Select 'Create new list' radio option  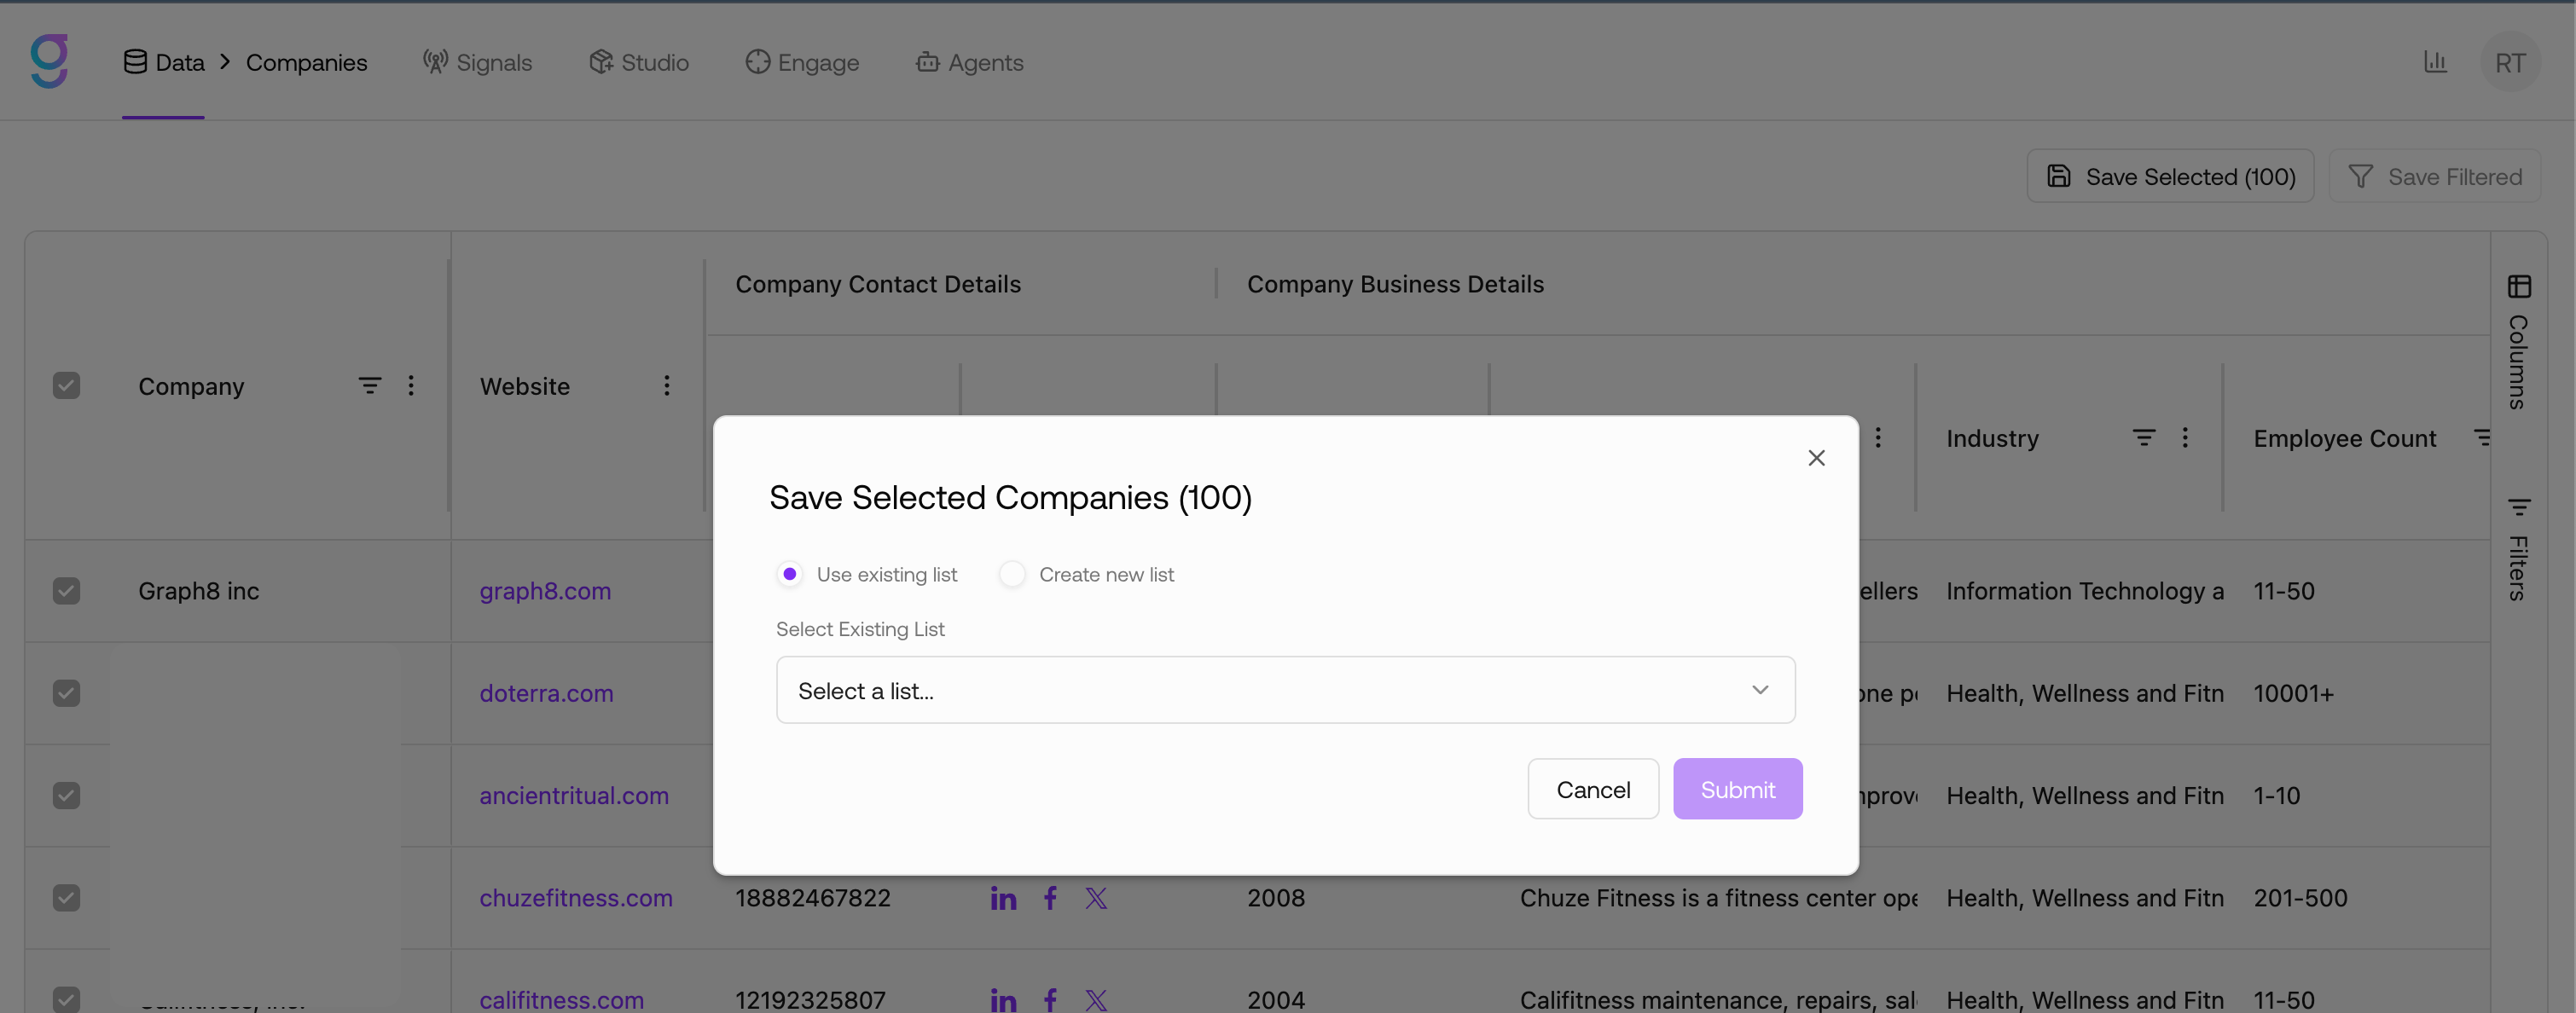[1012, 574]
